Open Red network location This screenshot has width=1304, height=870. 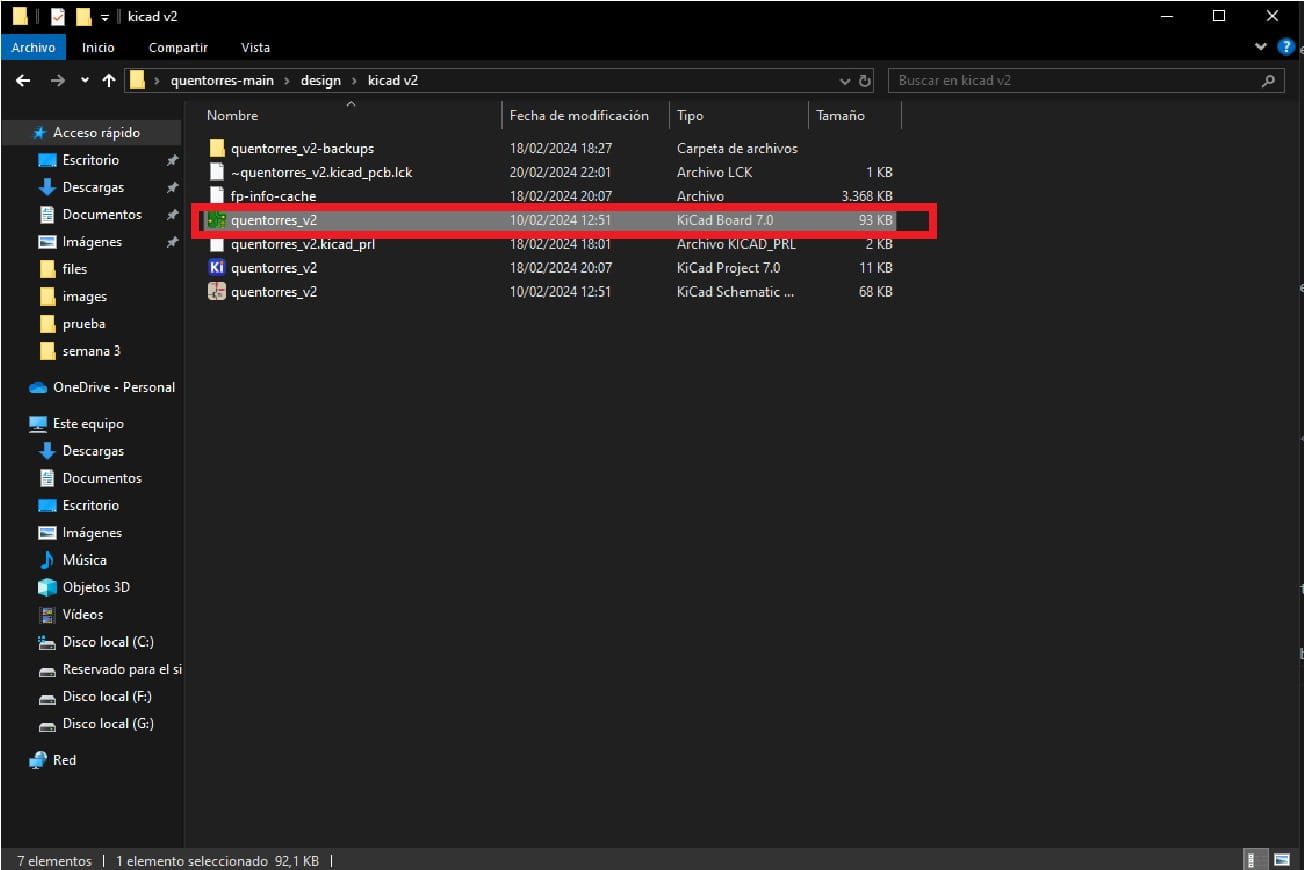(x=53, y=760)
